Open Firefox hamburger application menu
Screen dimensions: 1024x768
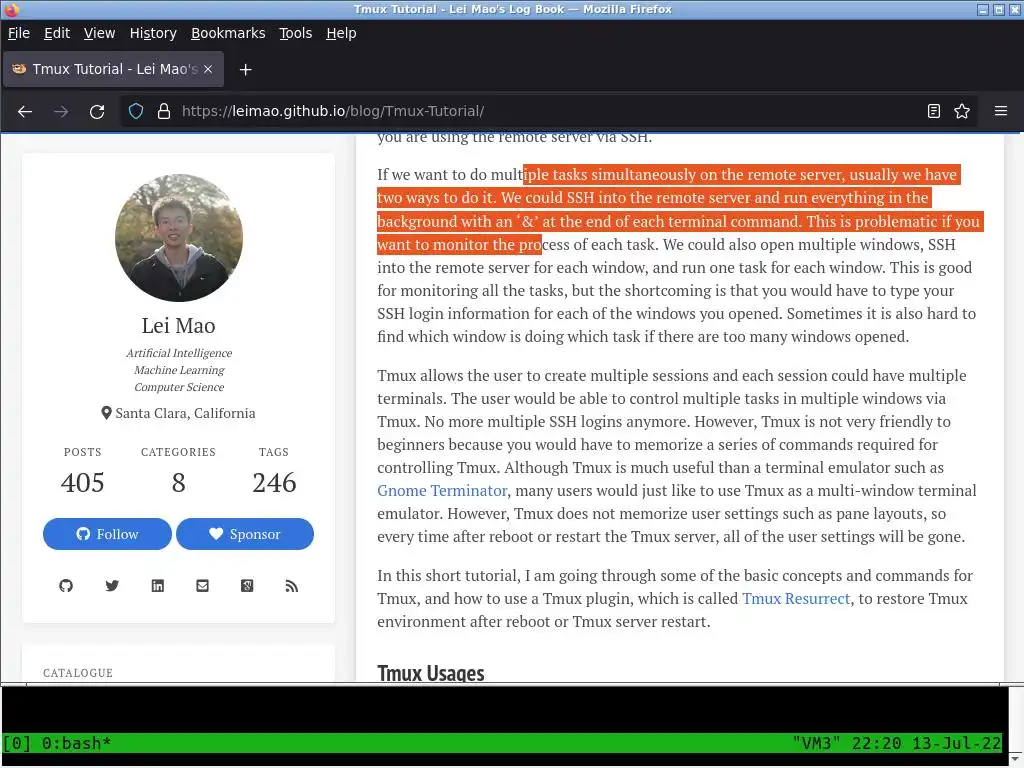click(1000, 112)
